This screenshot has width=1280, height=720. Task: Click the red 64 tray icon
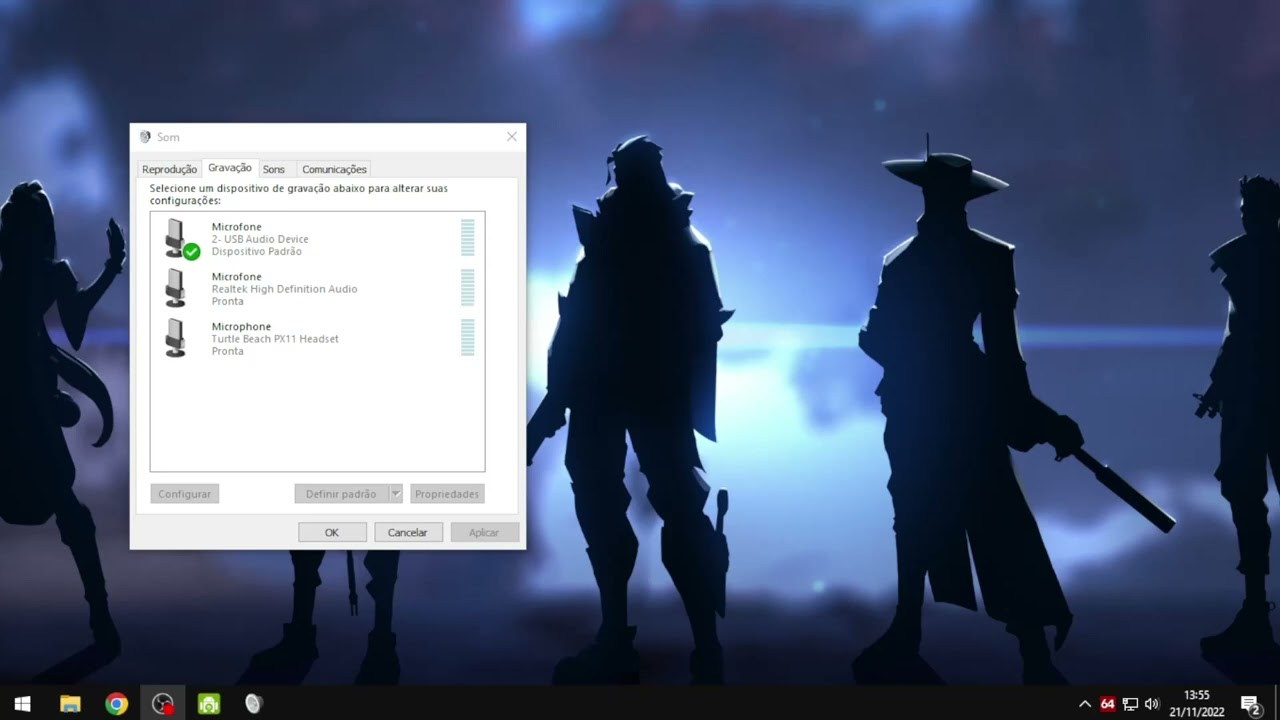(x=1107, y=704)
